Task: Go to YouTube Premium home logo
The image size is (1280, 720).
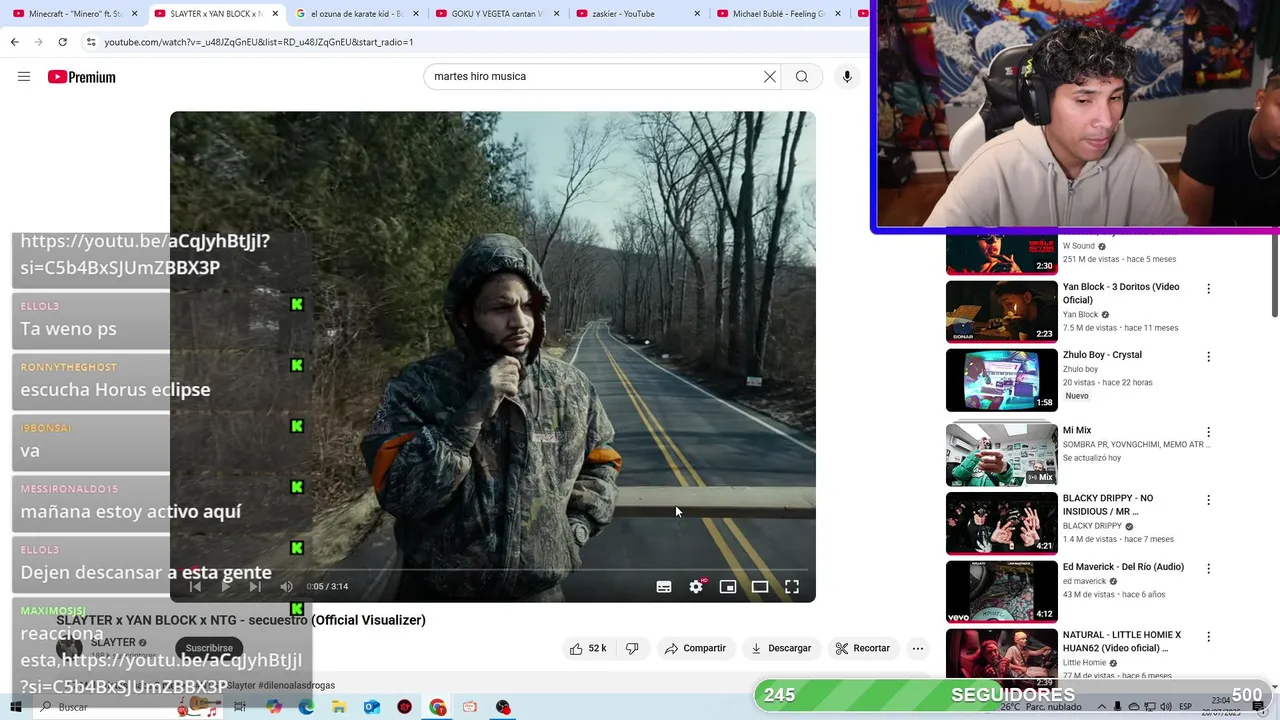Action: pyautogui.click(x=81, y=77)
